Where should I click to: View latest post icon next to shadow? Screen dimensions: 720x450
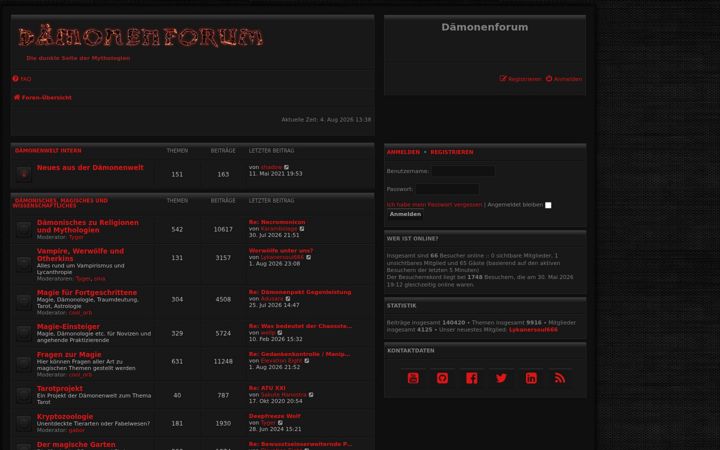[x=287, y=168]
